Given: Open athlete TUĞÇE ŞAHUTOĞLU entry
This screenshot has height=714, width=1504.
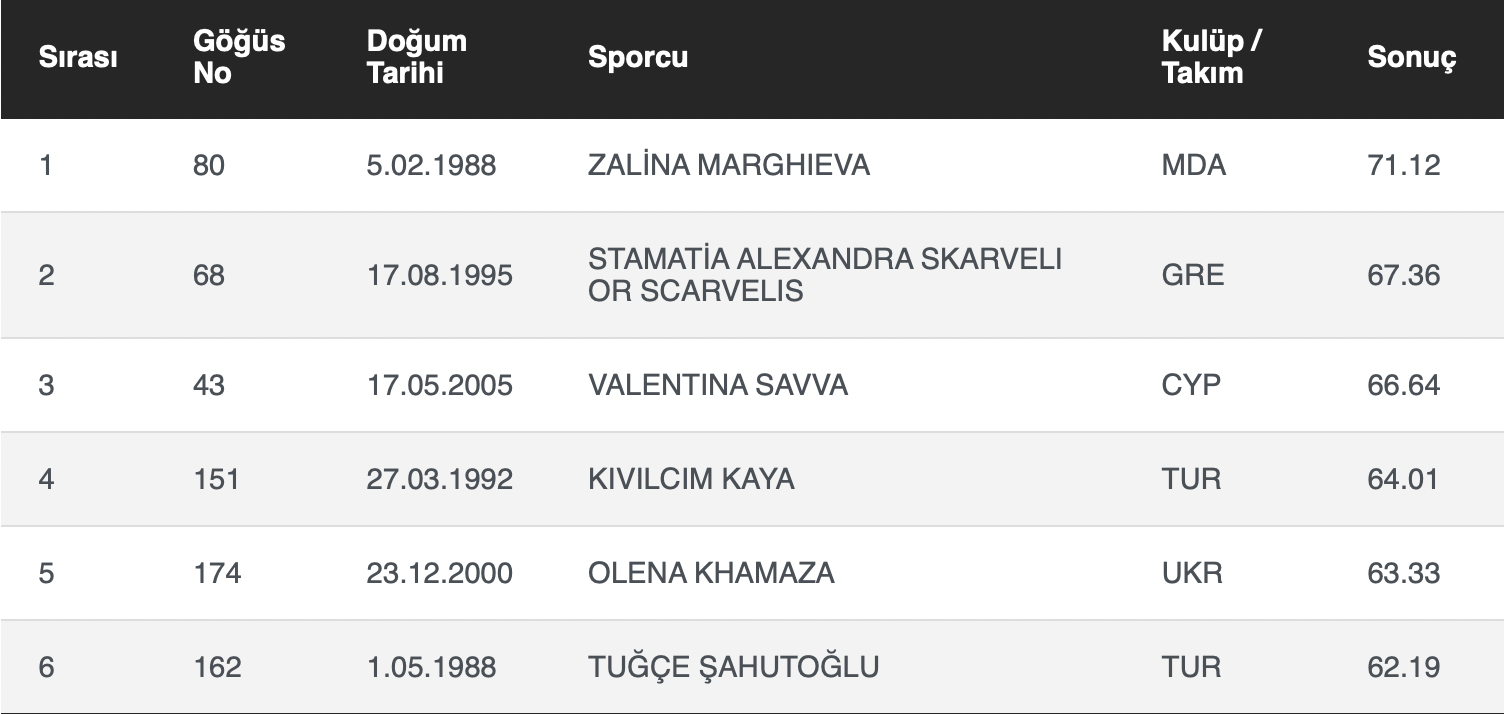Looking at the screenshot, I should [x=734, y=666].
